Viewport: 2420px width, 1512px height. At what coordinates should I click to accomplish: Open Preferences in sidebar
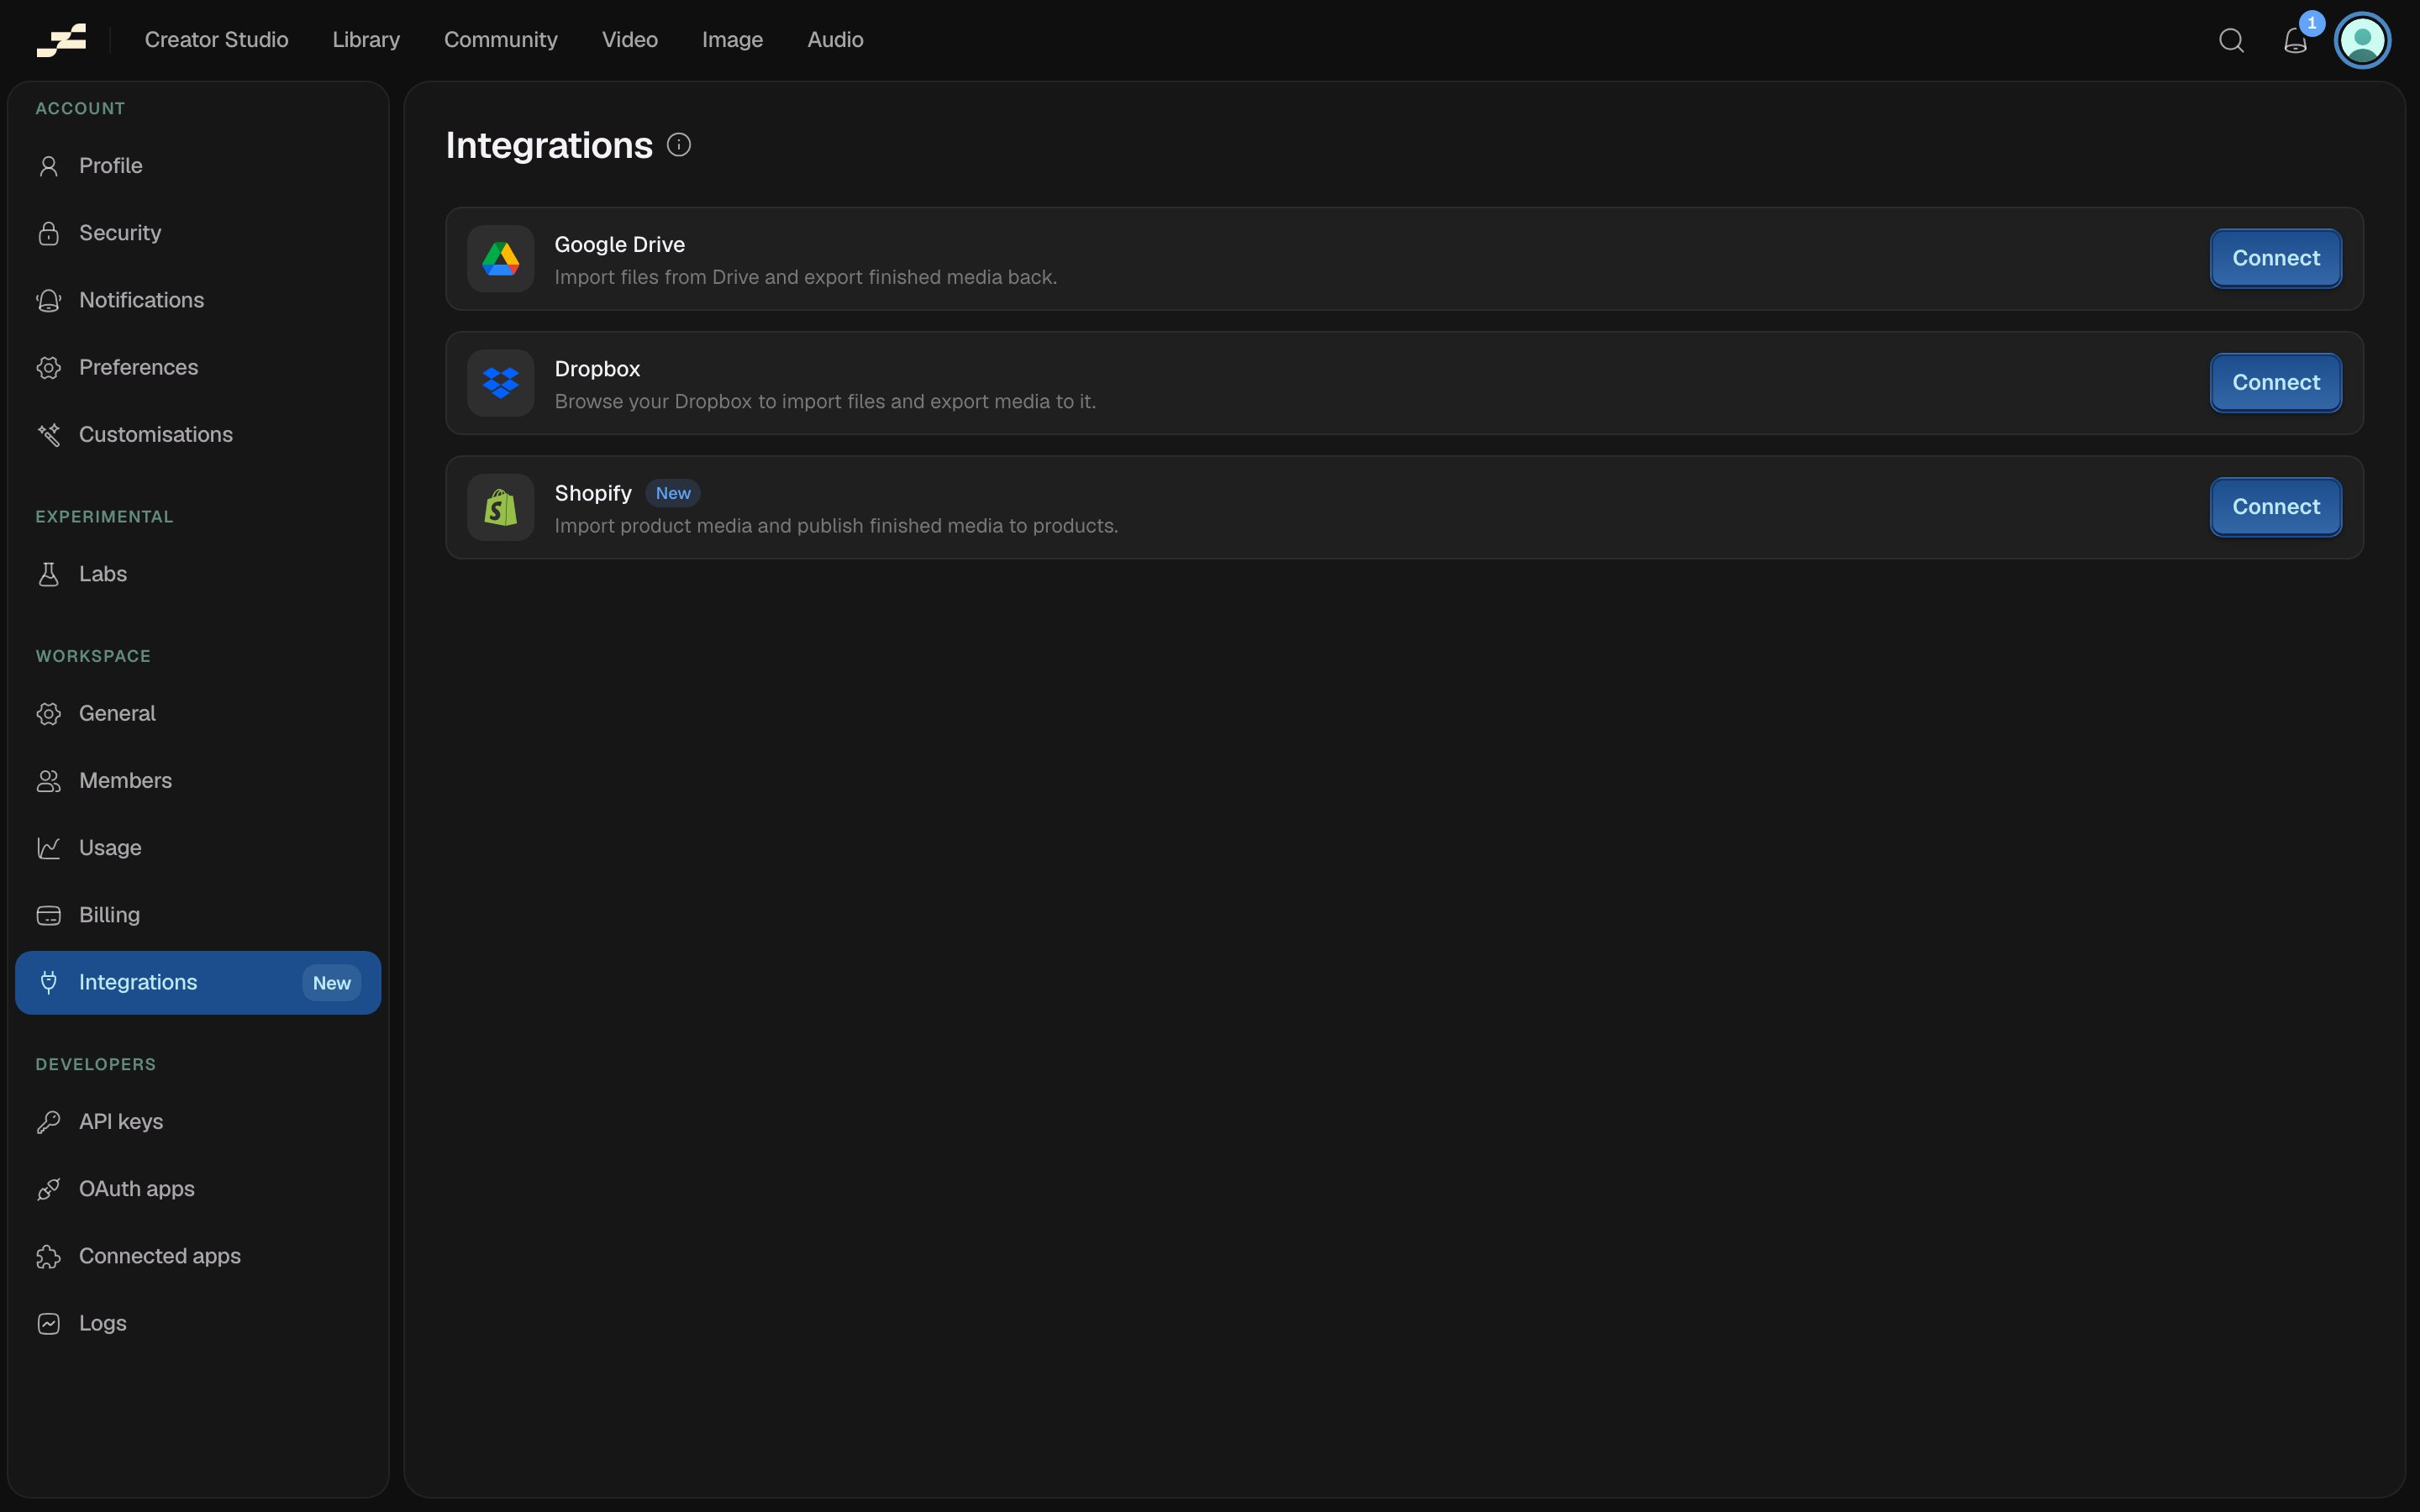[198, 367]
